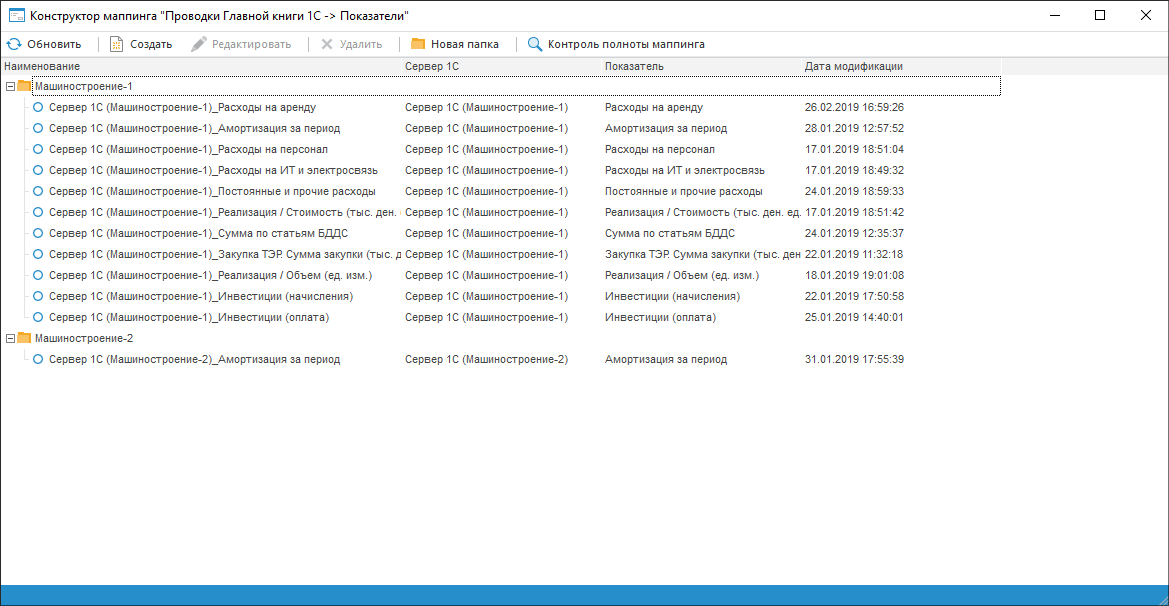1169x606 pixels.
Task: Collapse the Машиностроение-2 folder node
Action: coord(10,338)
